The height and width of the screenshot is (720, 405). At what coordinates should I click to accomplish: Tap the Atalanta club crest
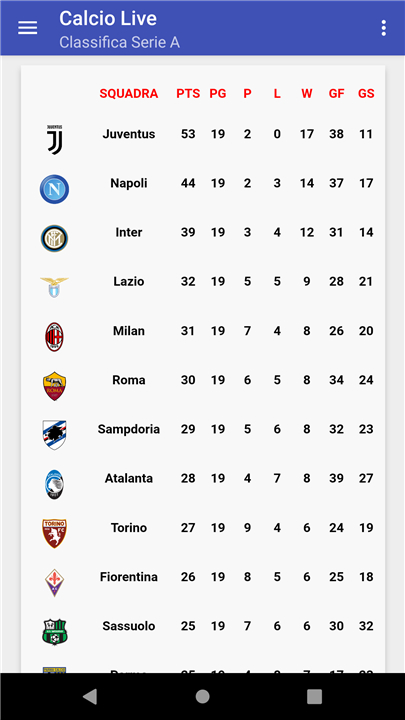(54, 484)
